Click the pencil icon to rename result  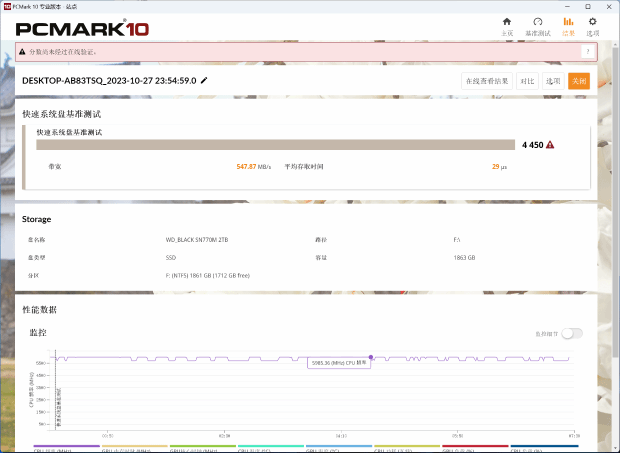pos(204,81)
